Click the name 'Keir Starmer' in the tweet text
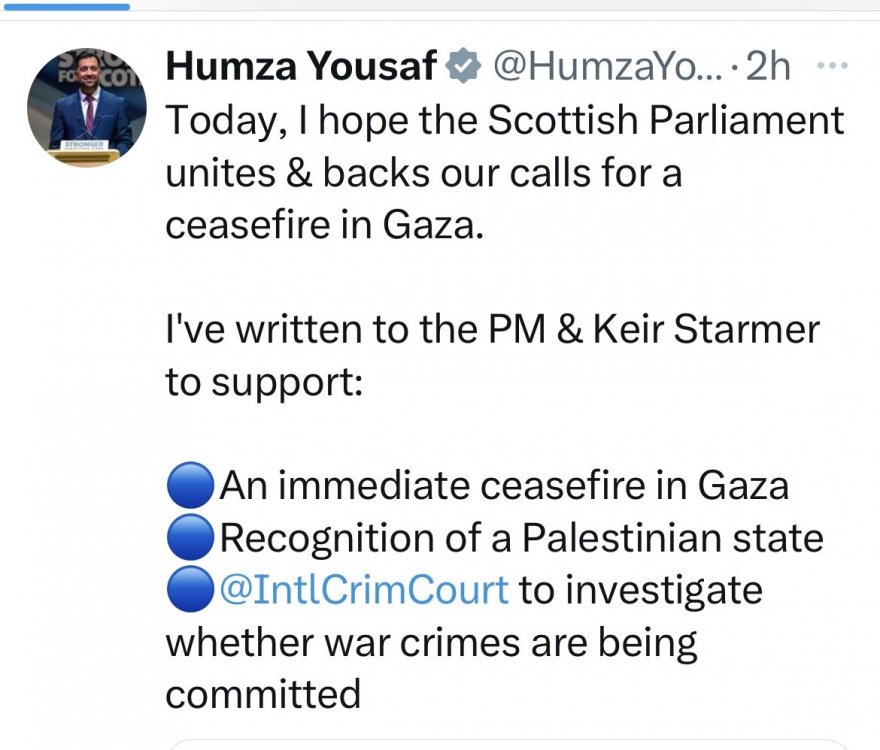Viewport: 880px width, 750px height. click(707, 328)
